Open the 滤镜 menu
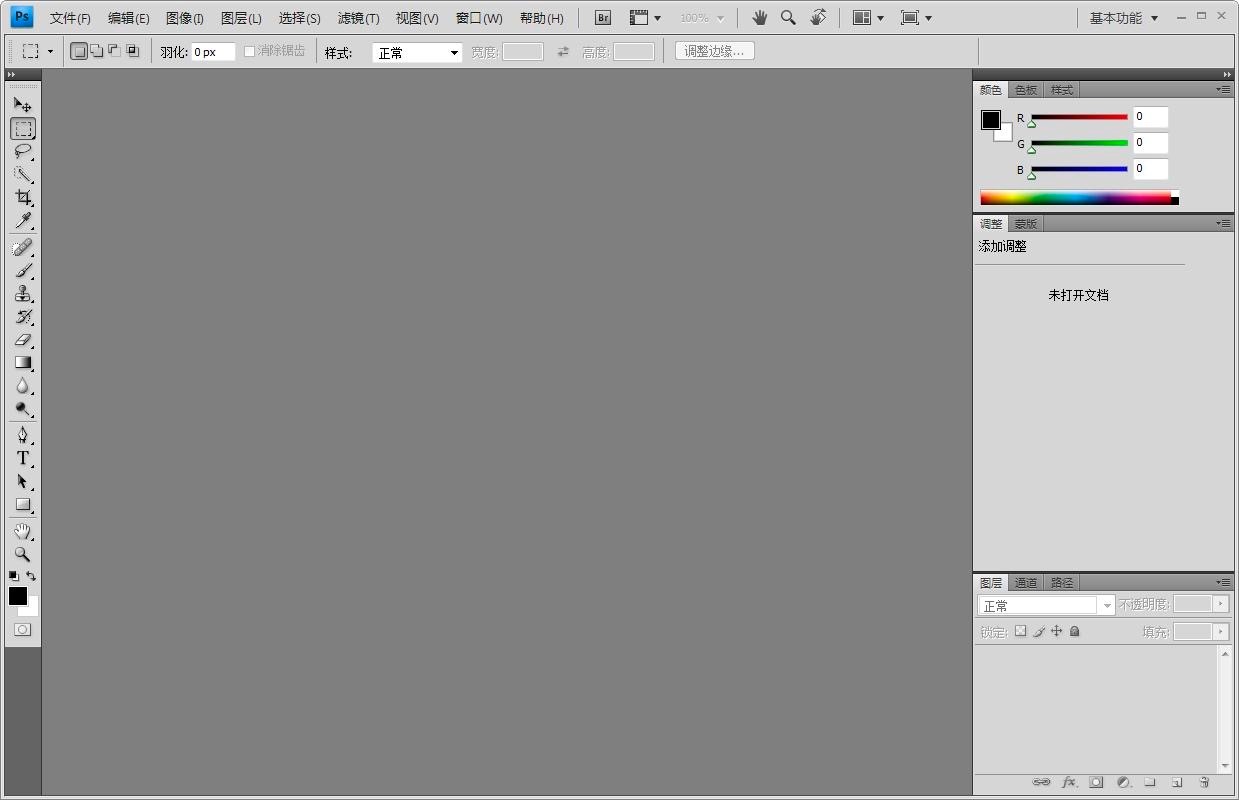The image size is (1239, 800). (x=358, y=17)
